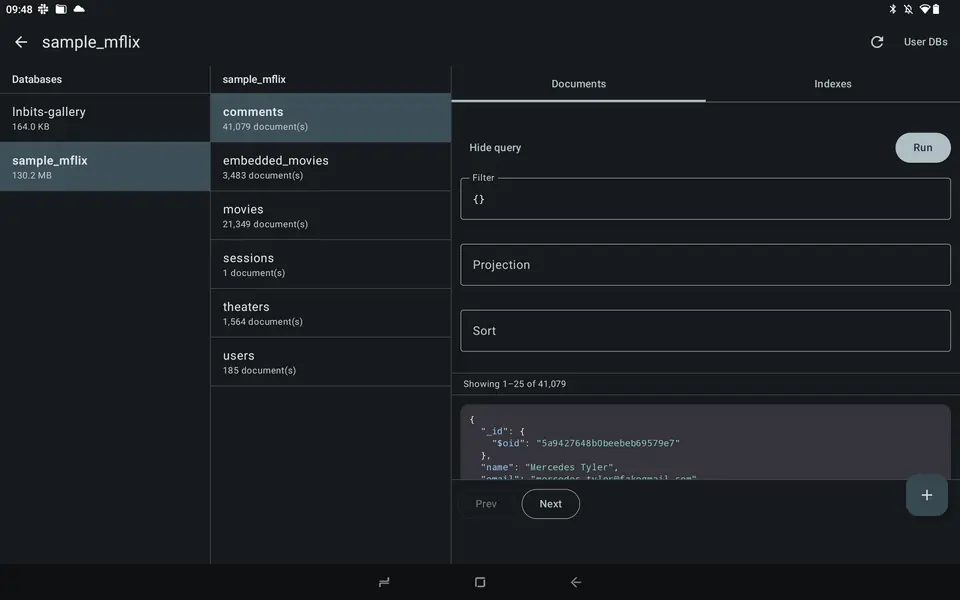Click the 'Databases' panel header
Image resolution: width=960 pixels, height=600 pixels.
[37, 79]
